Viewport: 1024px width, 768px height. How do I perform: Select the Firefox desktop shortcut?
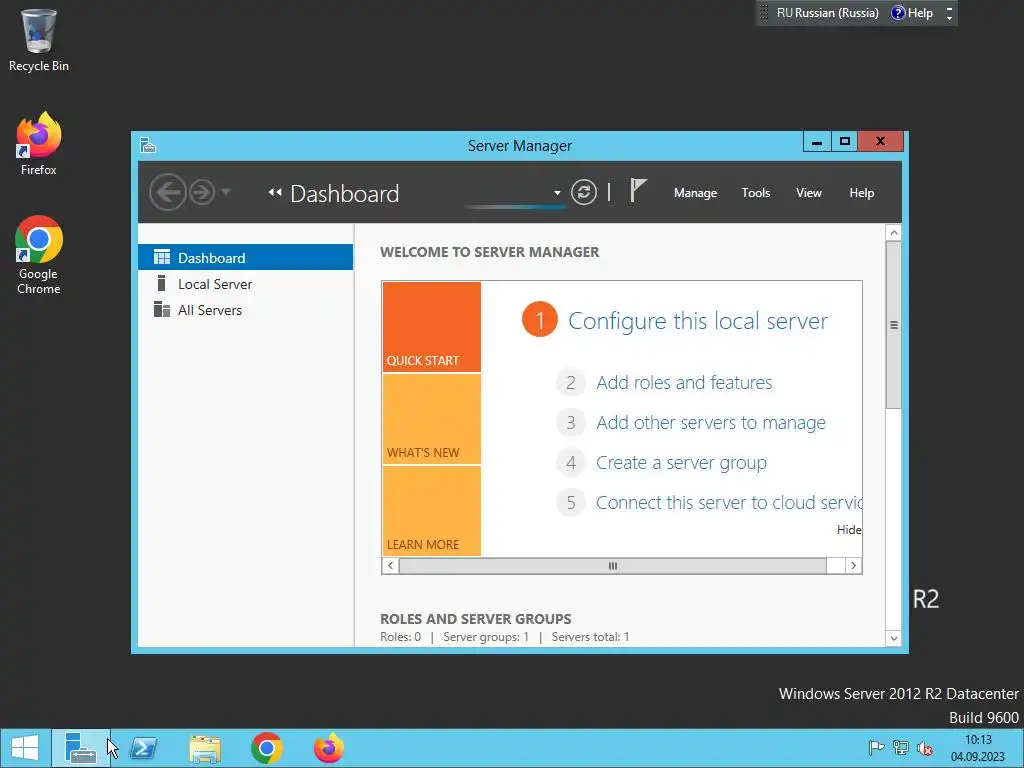pos(39,144)
